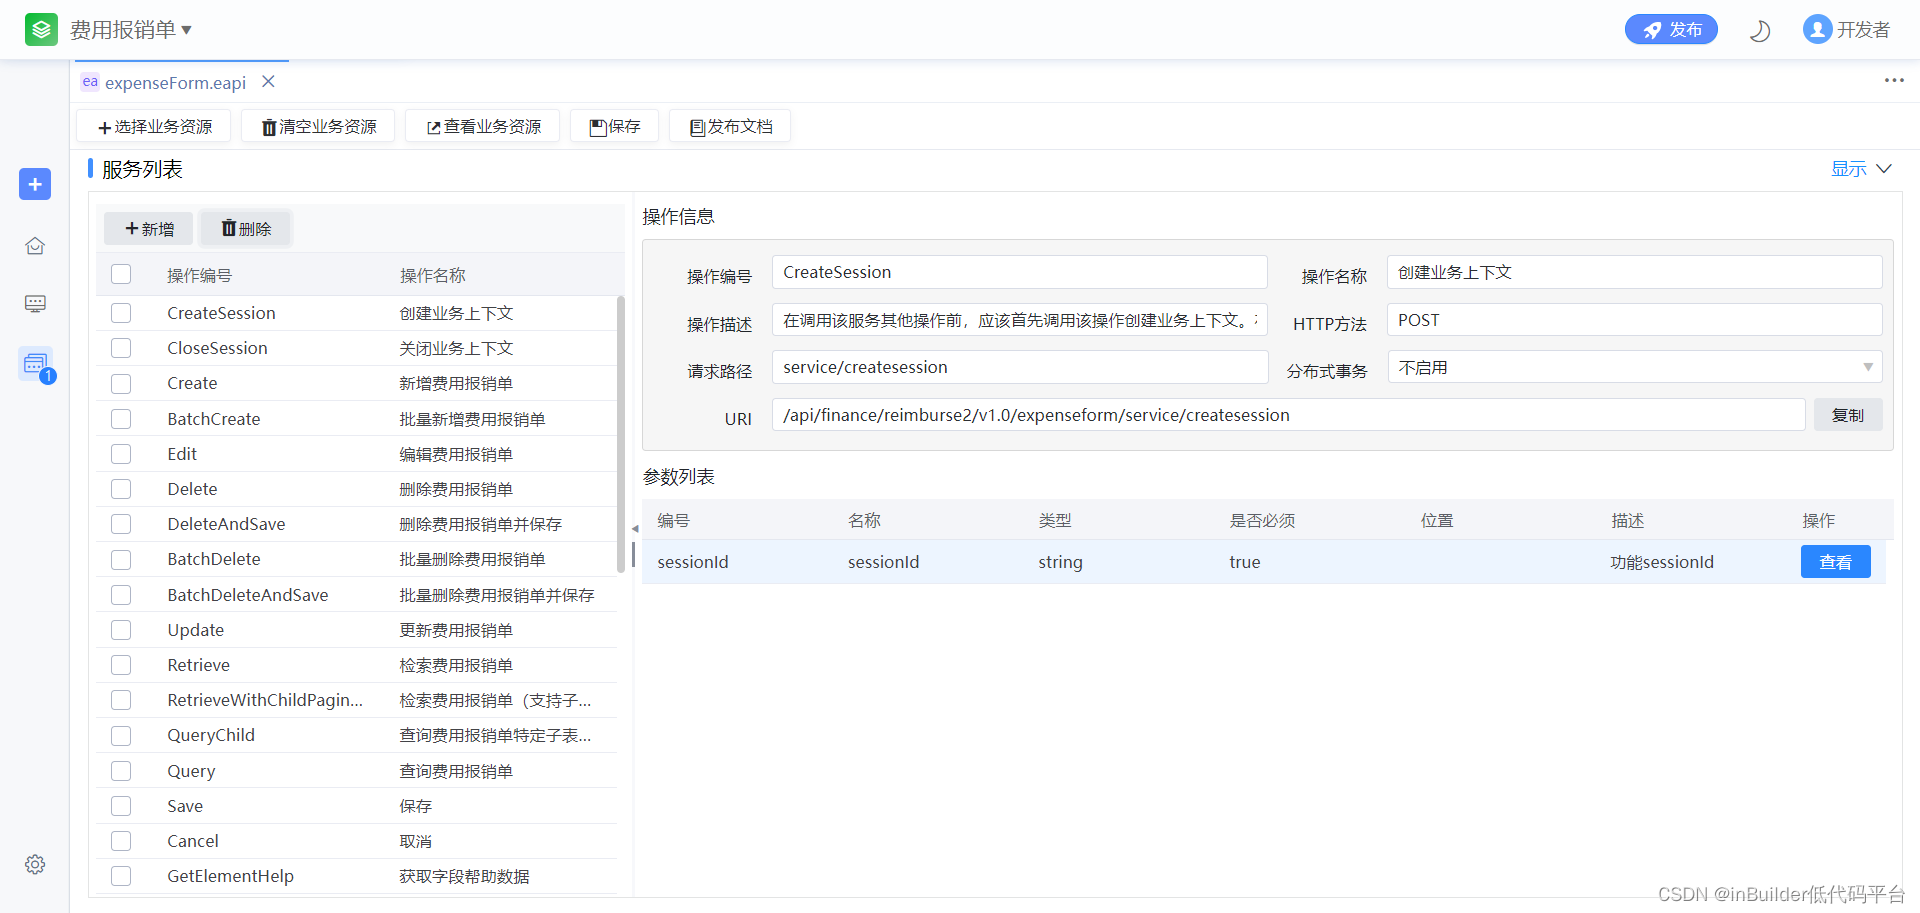
Task: Check the Create row checkbox
Action: point(121,383)
